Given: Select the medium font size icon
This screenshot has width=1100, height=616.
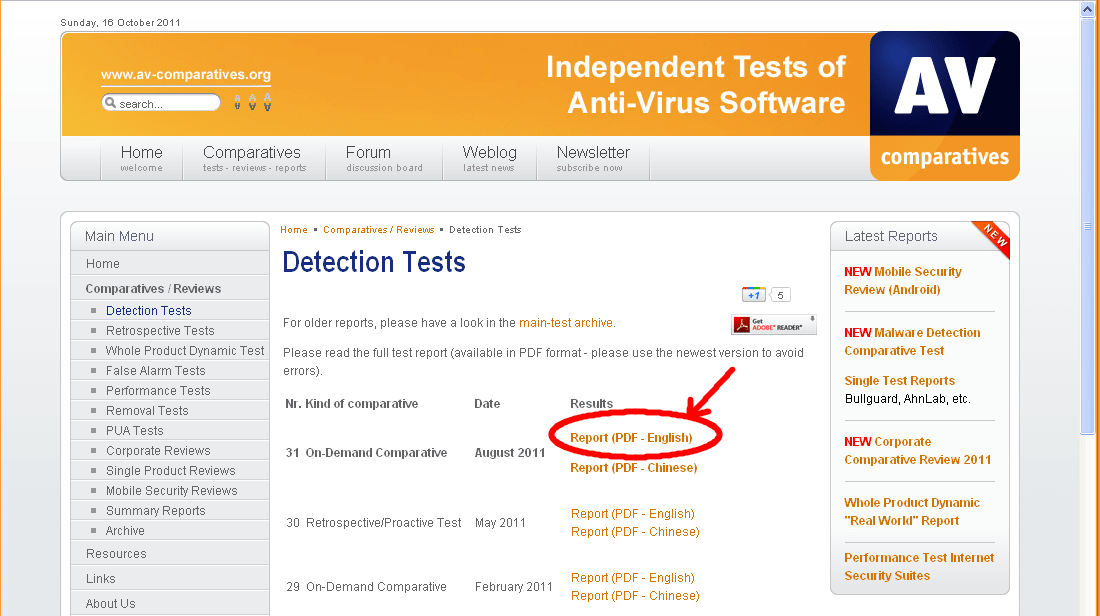Looking at the screenshot, I should tap(252, 103).
